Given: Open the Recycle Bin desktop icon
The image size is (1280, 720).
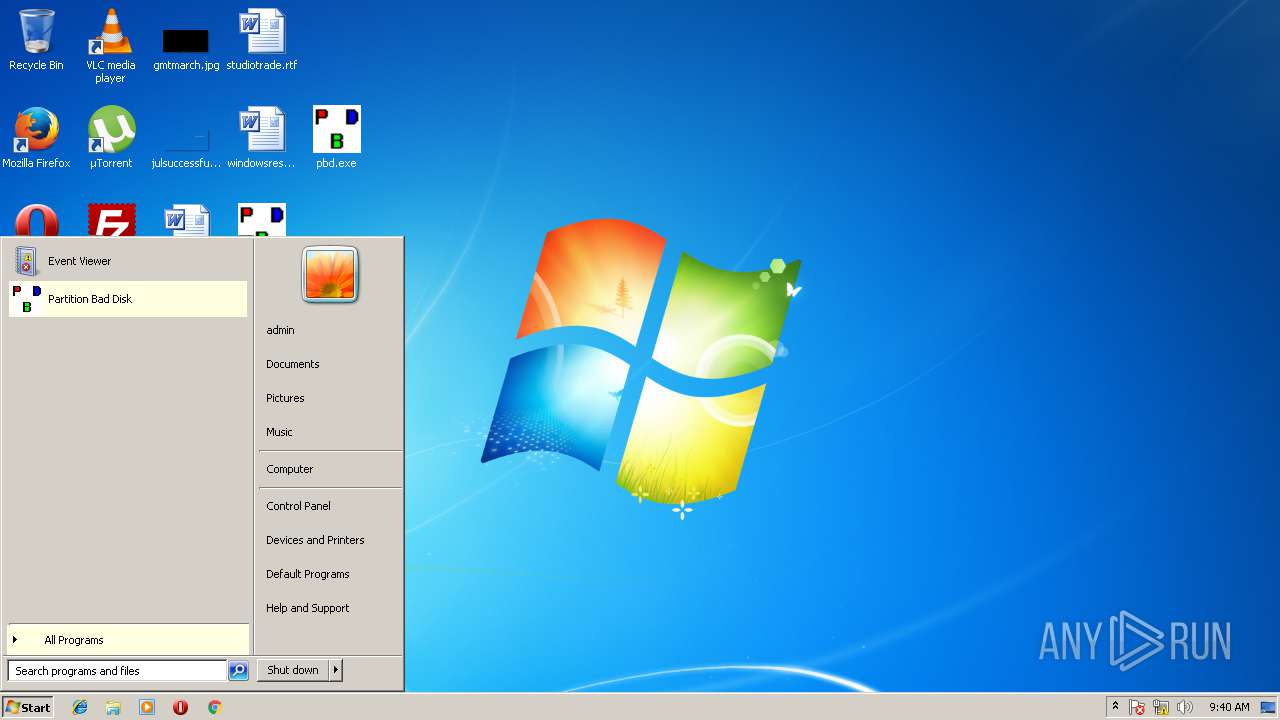Looking at the screenshot, I should (36, 40).
